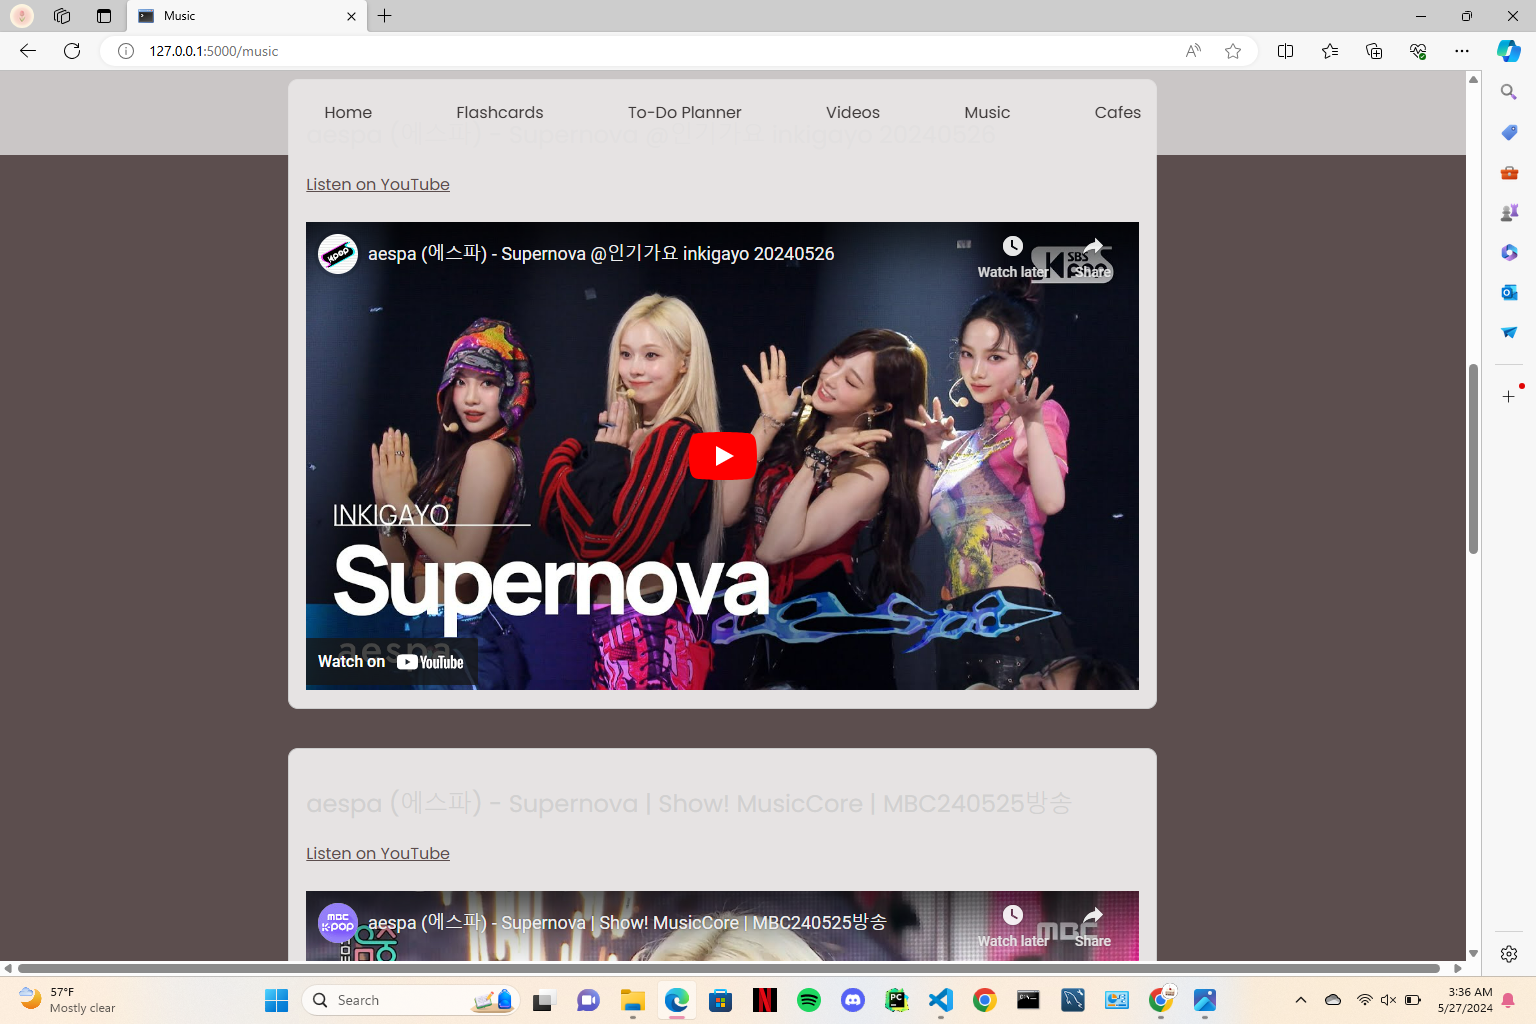The width and height of the screenshot is (1536, 1024).
Task: View site information icon in address bar
Action: pos(126,51)
